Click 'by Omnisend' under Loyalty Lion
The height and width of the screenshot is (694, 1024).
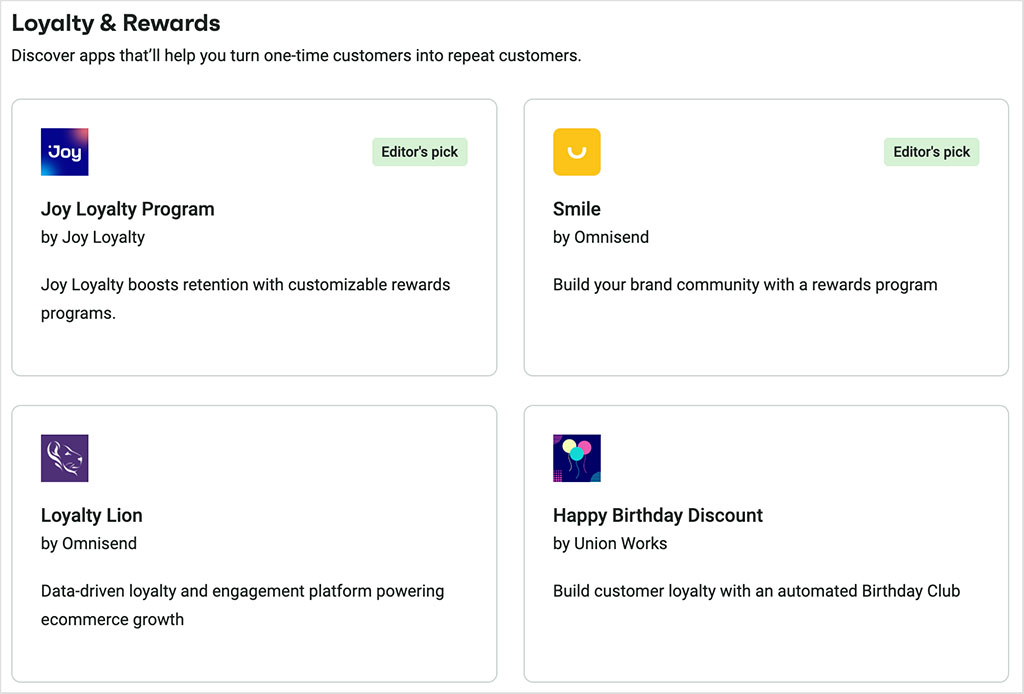(x=89, y=544)
